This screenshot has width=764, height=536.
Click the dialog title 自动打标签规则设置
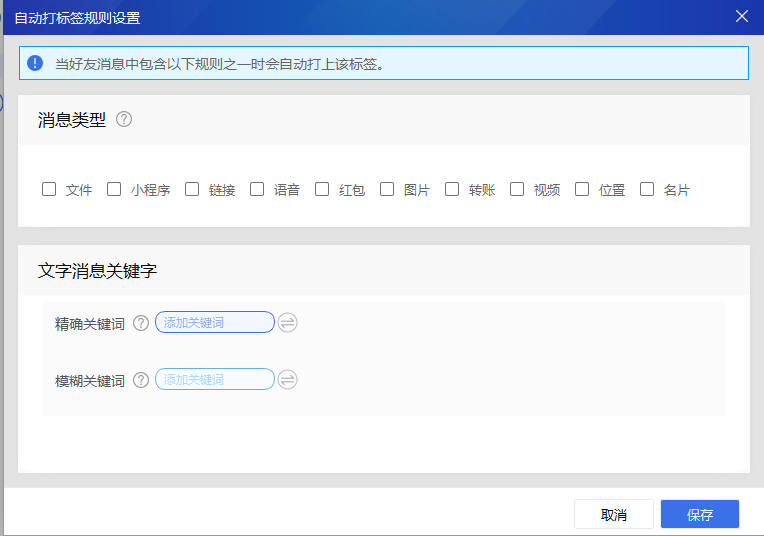point(77,18)
